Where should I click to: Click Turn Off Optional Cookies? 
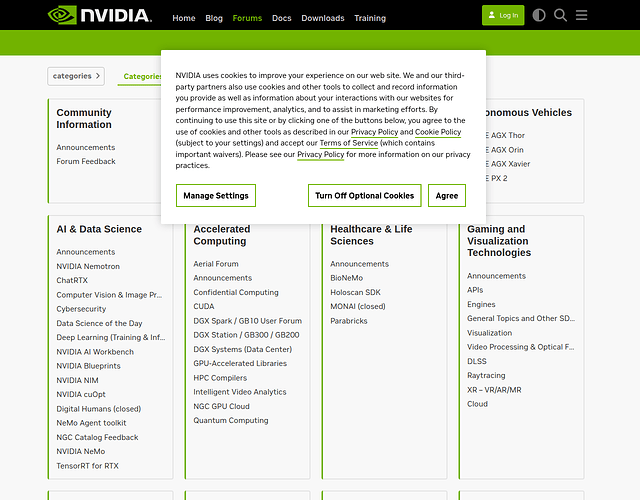[x=364, y=196]
